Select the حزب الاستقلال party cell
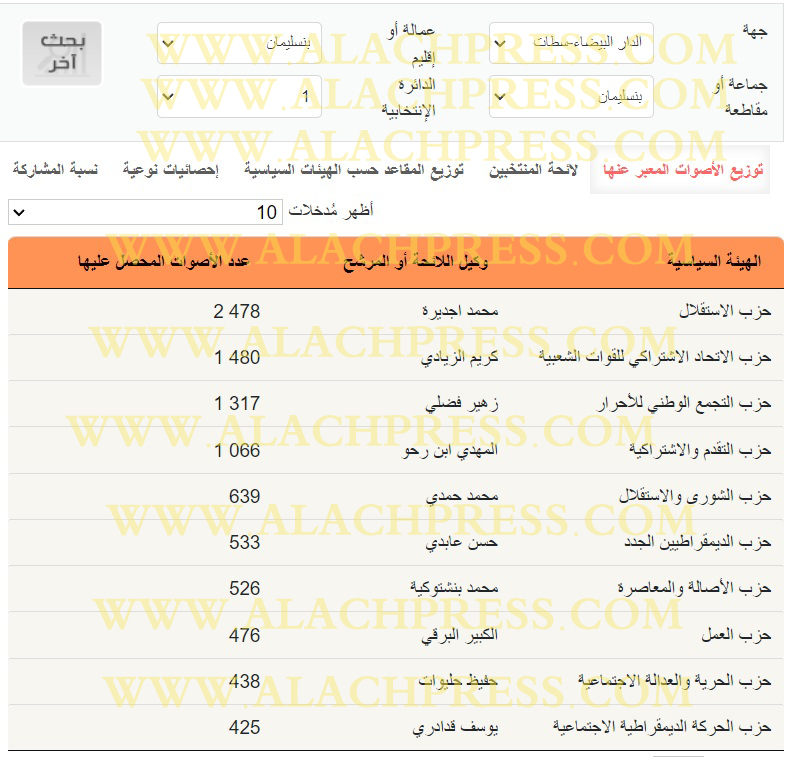The width and height of the screenshot is (789, 757). pos(725,311)
